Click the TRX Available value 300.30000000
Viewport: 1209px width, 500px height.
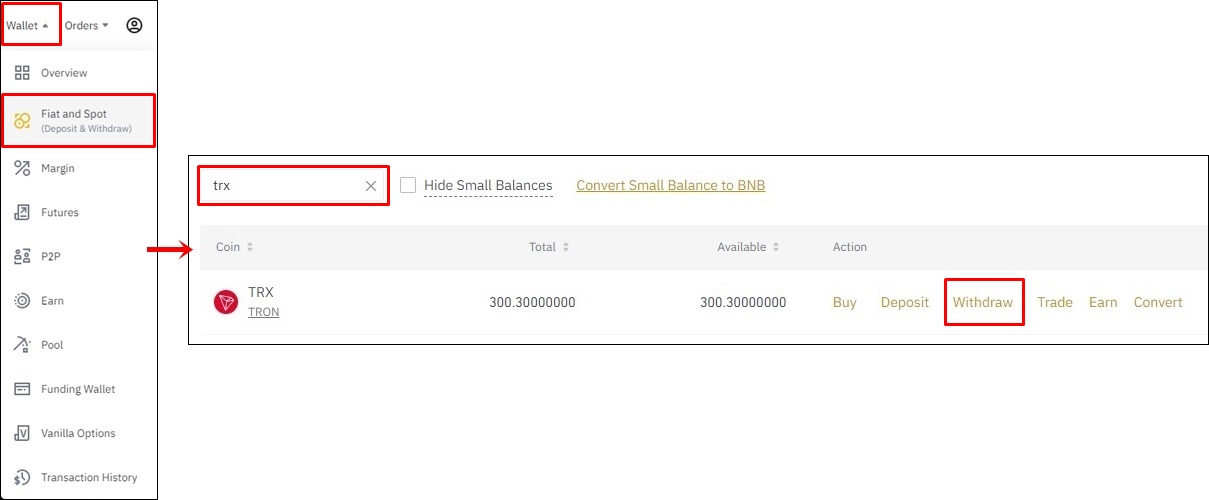coord(743,302)
